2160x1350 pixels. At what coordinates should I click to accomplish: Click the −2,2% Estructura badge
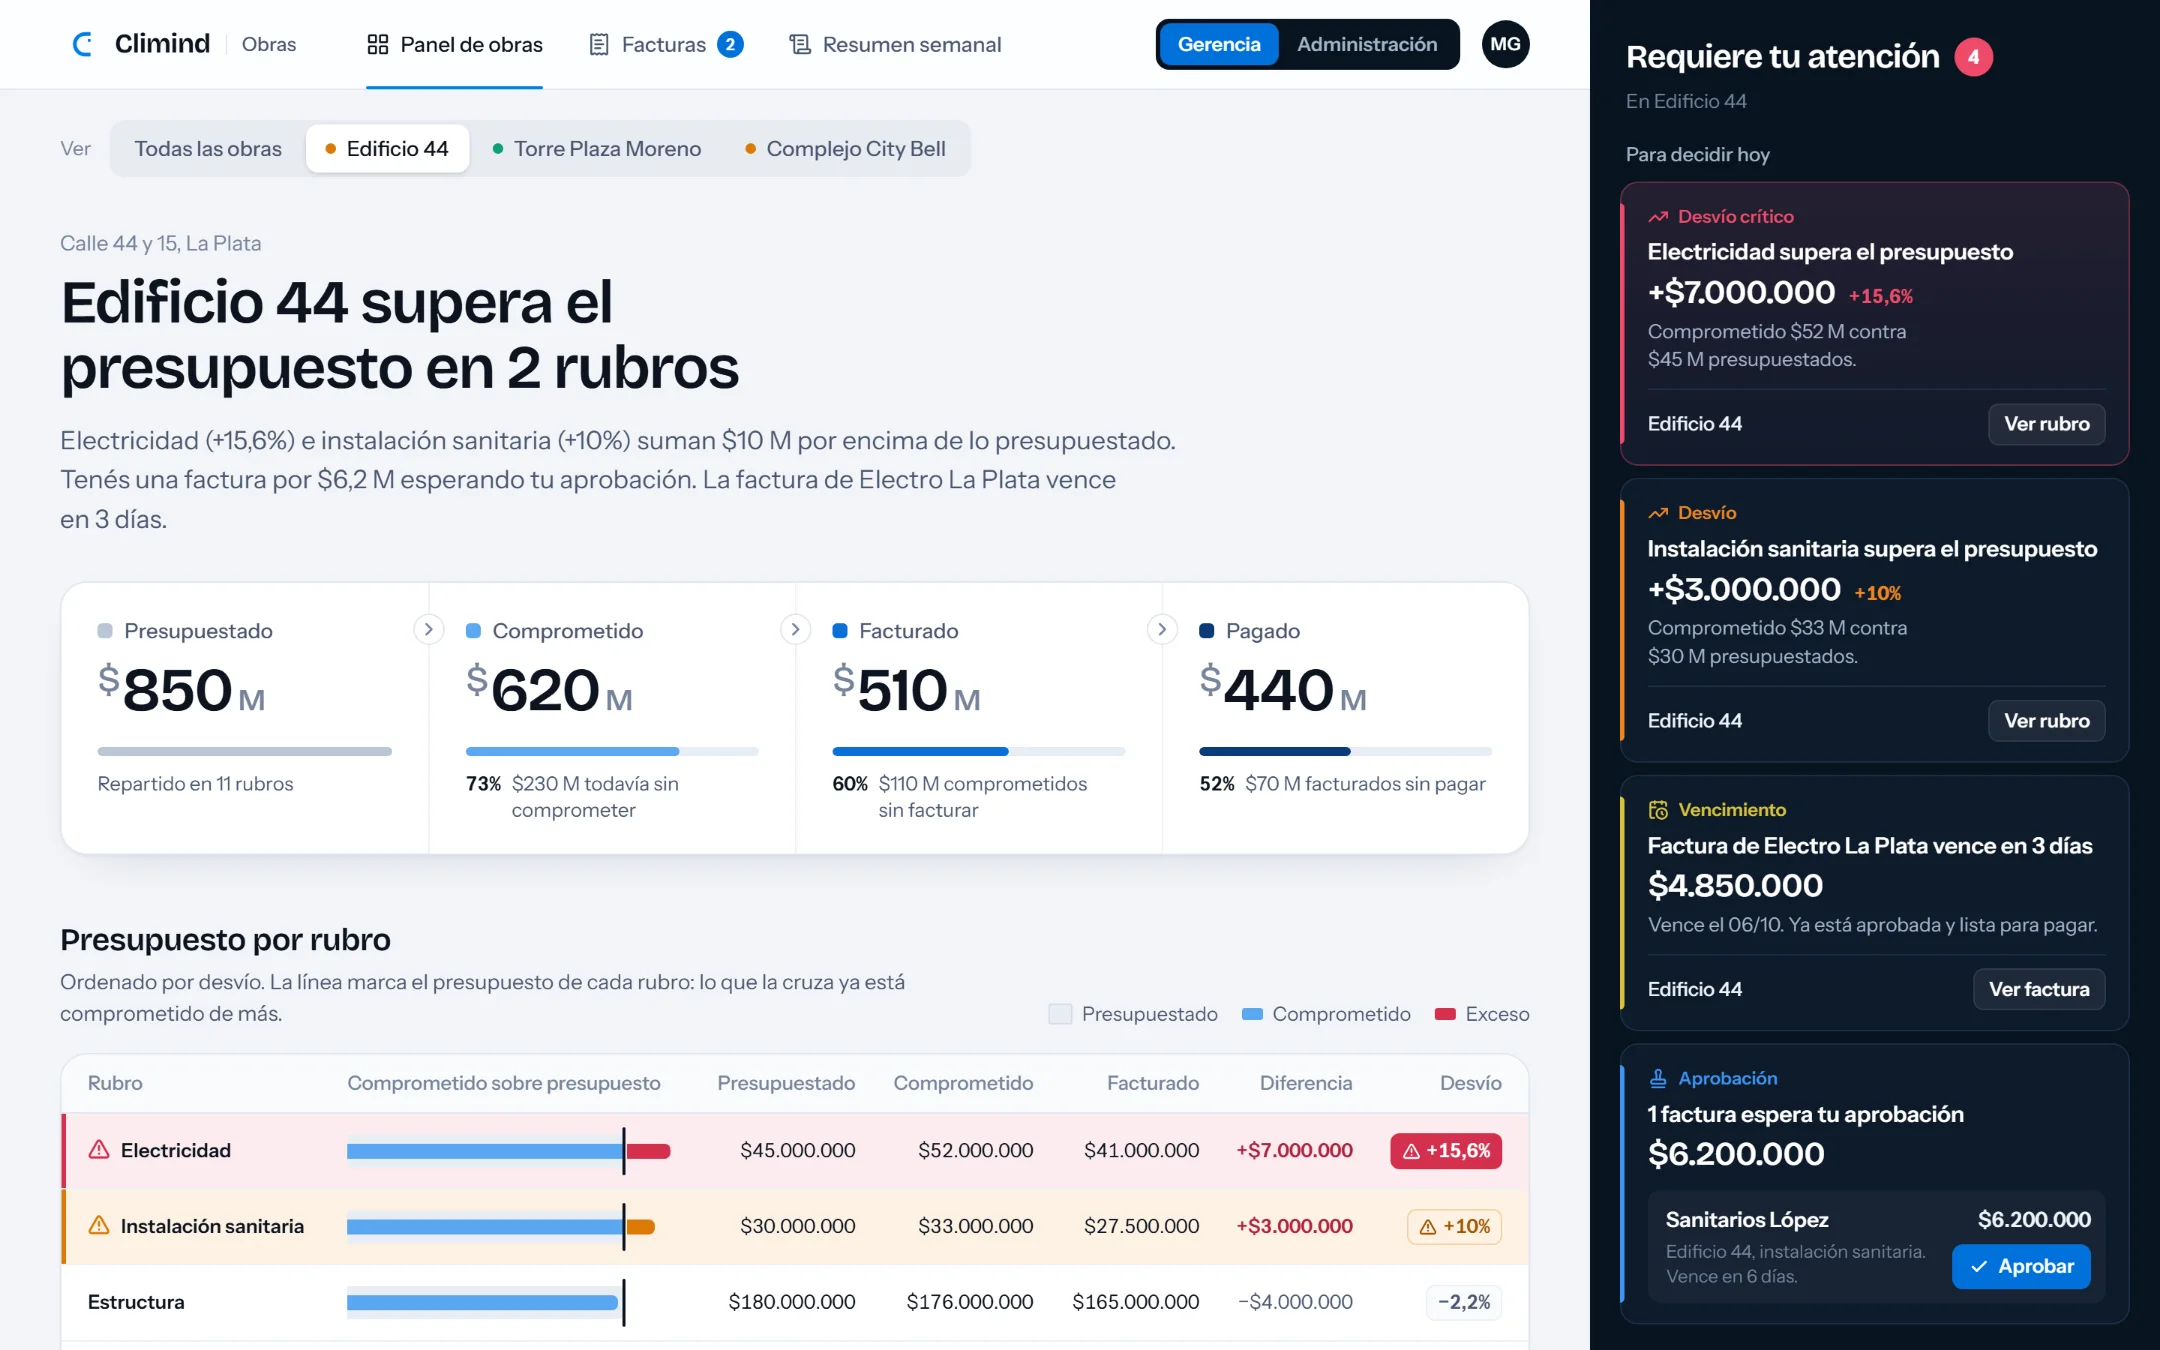(x=1464, y=1302)
